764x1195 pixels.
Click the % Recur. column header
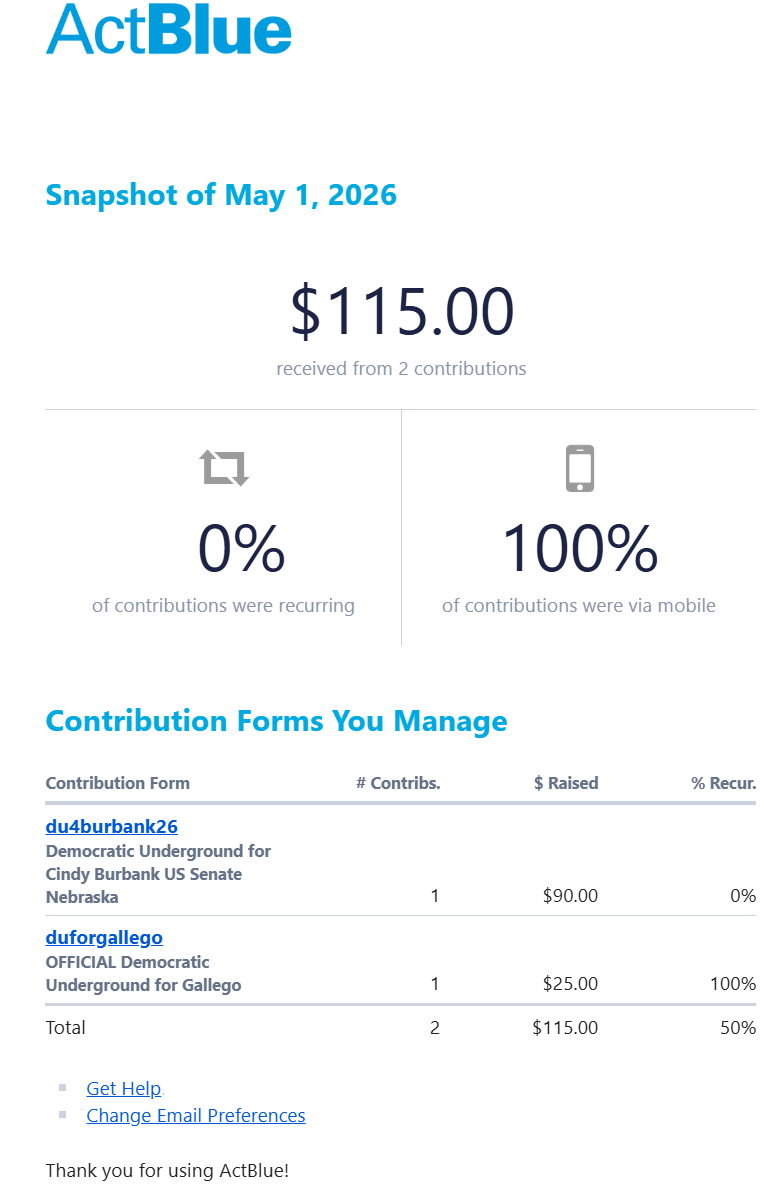click(x=724, y=783)
